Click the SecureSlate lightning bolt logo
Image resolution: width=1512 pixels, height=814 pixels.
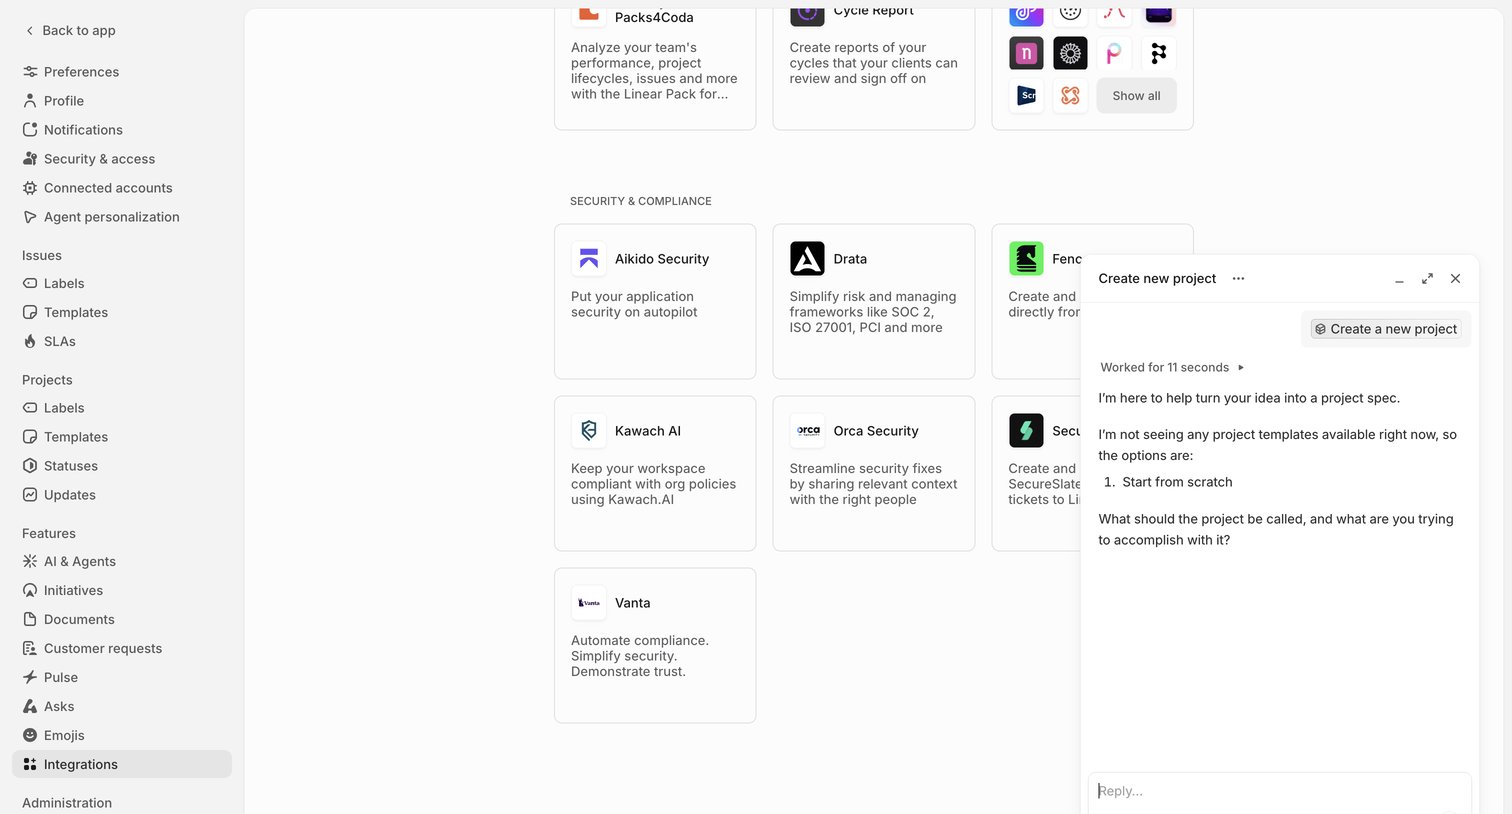(x=1026, y=431)
